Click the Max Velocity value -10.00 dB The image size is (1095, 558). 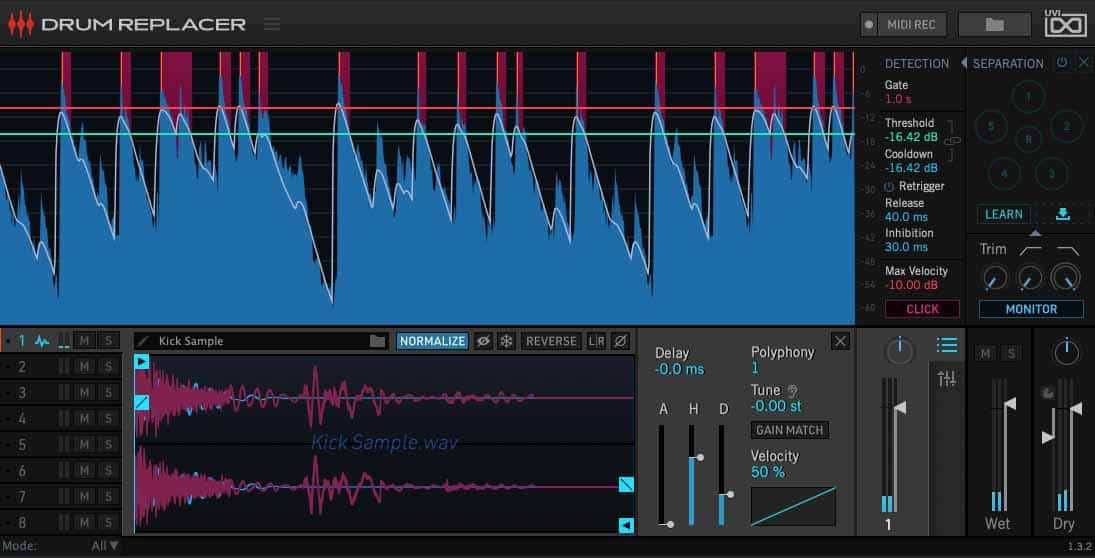tap(911, 285)
